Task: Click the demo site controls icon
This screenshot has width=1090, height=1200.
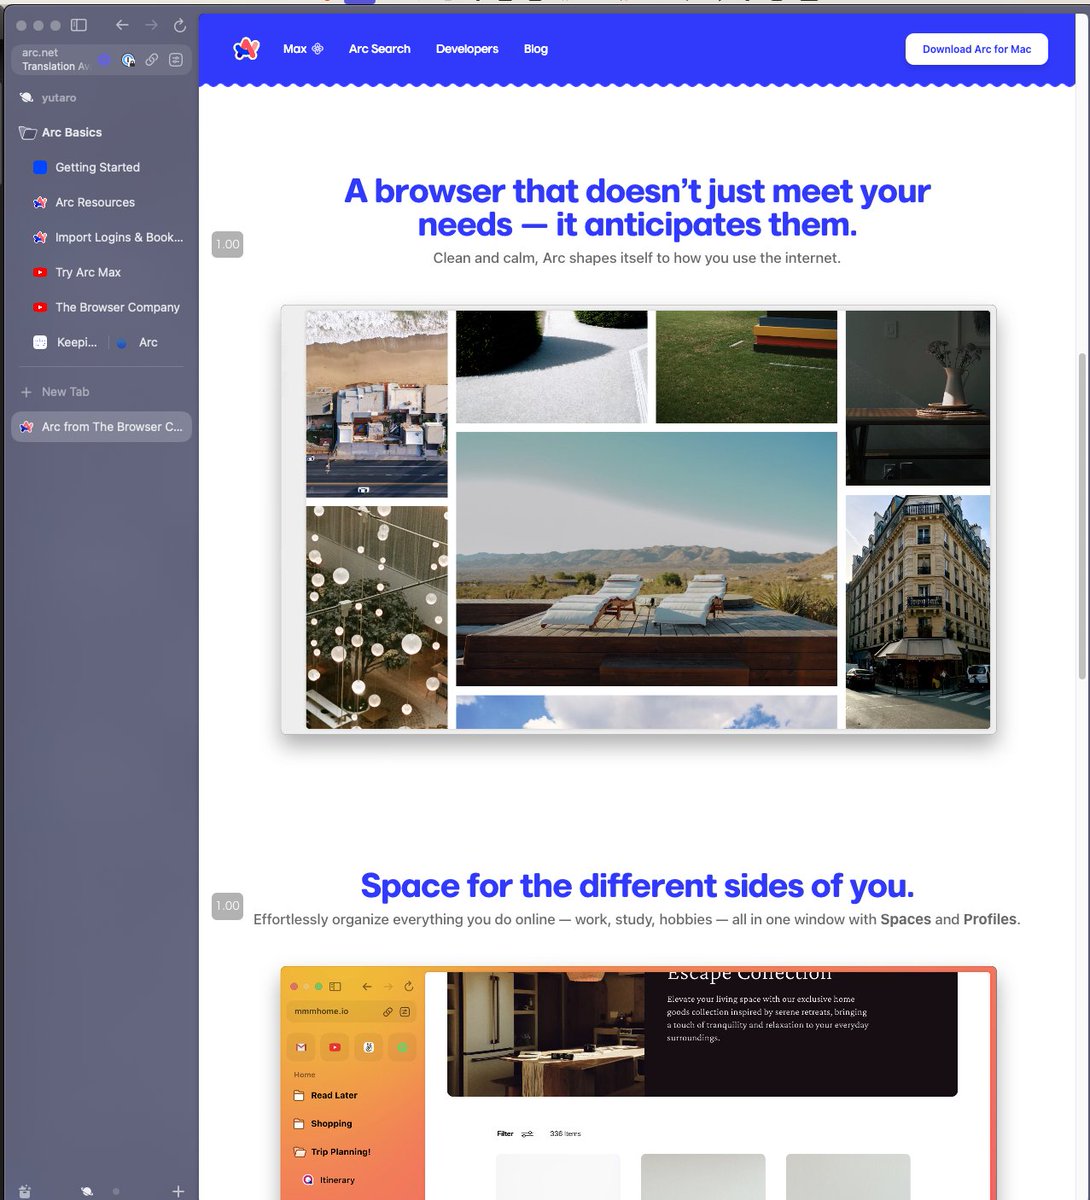Action: 405,1012
